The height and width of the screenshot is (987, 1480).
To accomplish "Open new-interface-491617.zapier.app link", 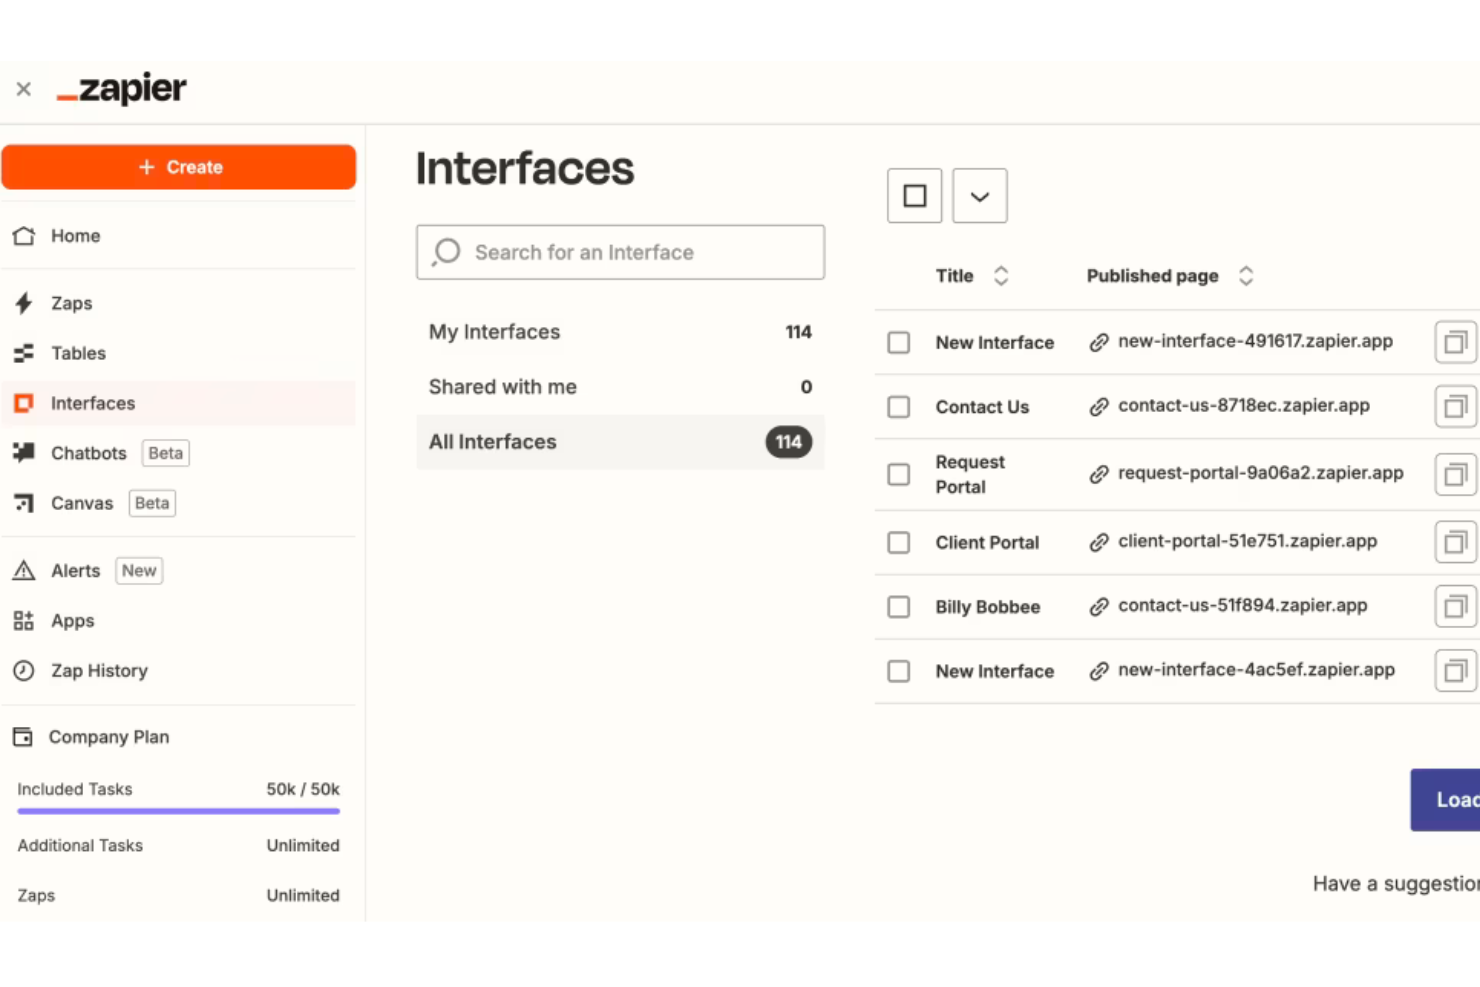I will [1255, 341].
